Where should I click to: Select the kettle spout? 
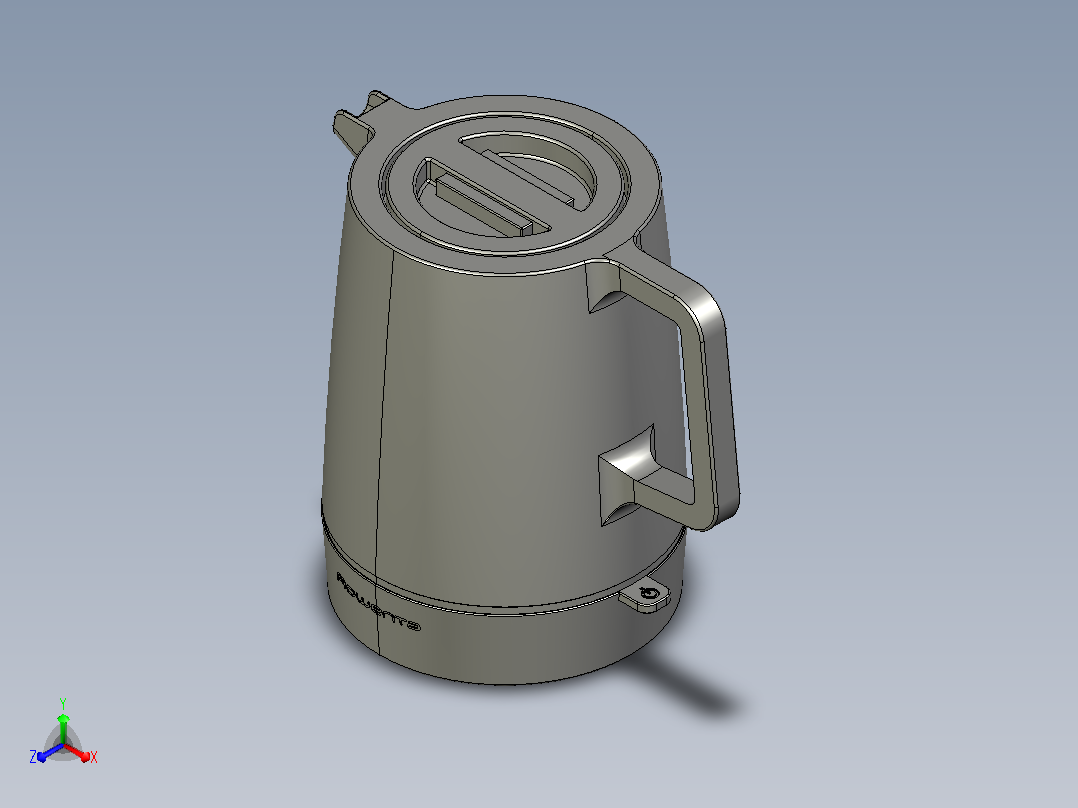point(361,121)
